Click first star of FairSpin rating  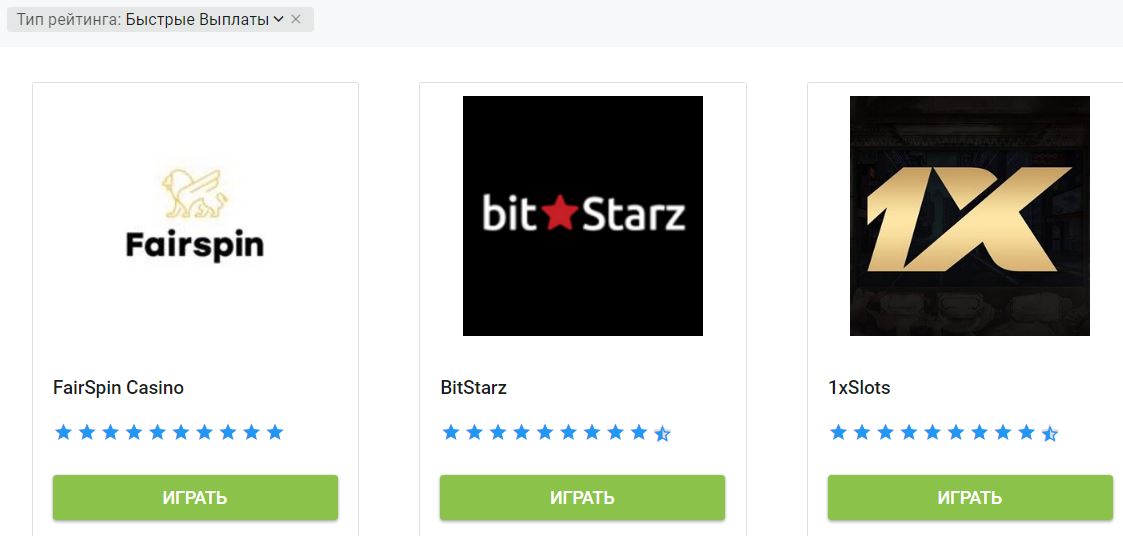(x=63, y=432)
